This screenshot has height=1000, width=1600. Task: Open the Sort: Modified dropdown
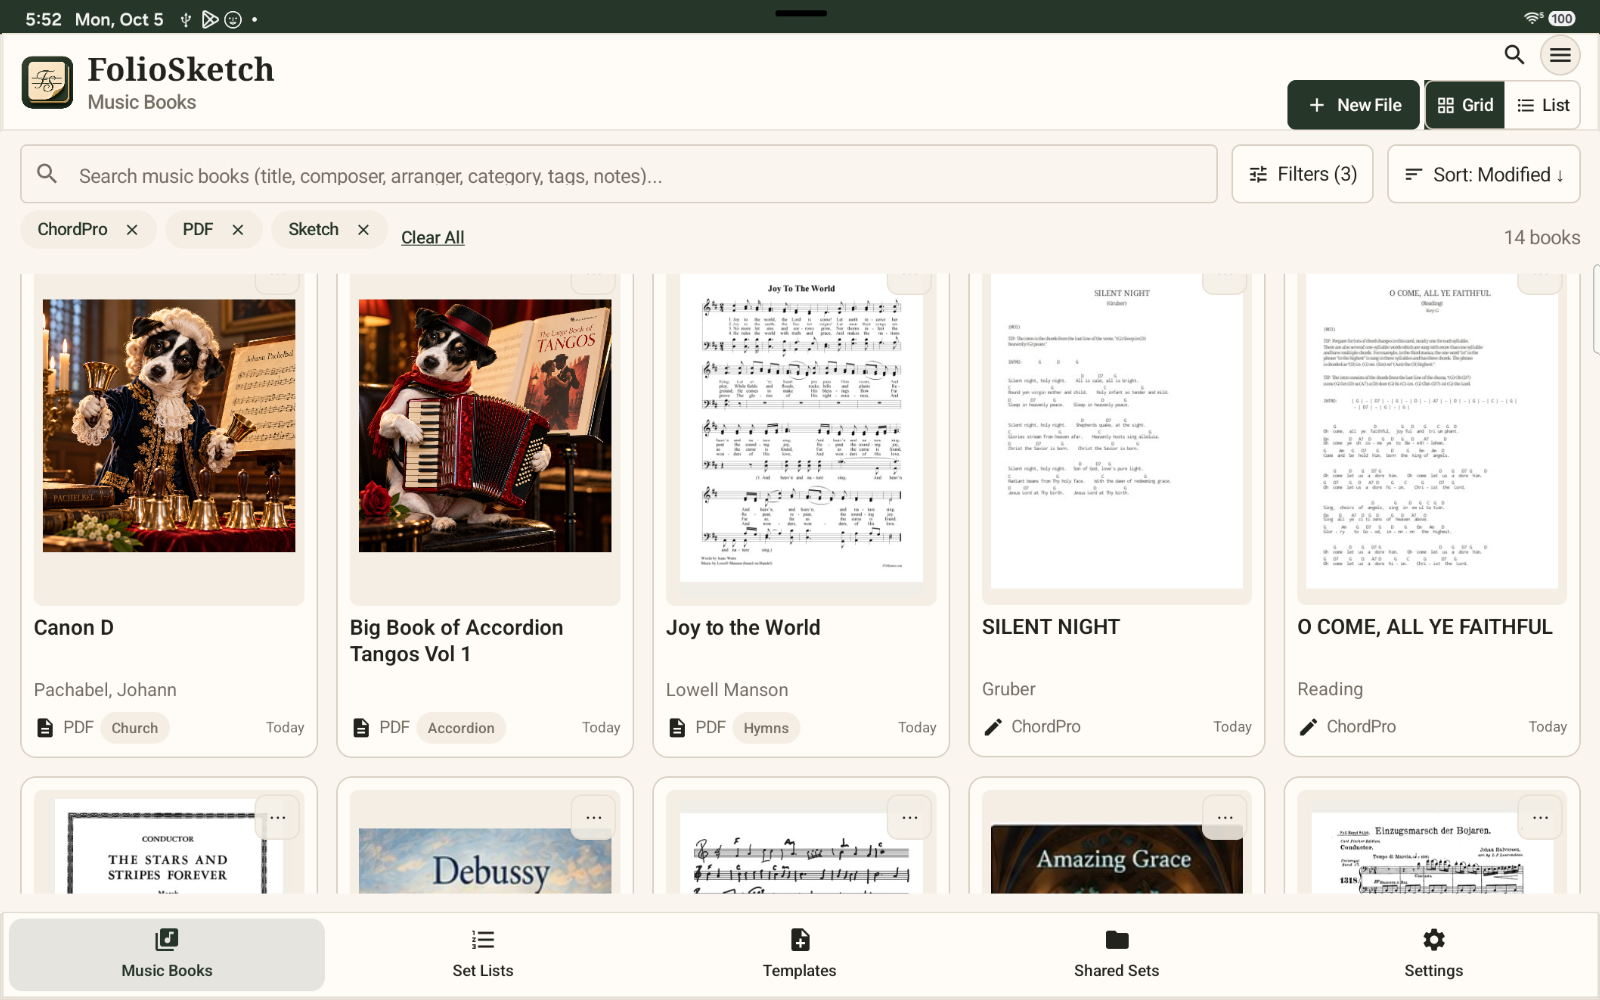click(1484, 174)
